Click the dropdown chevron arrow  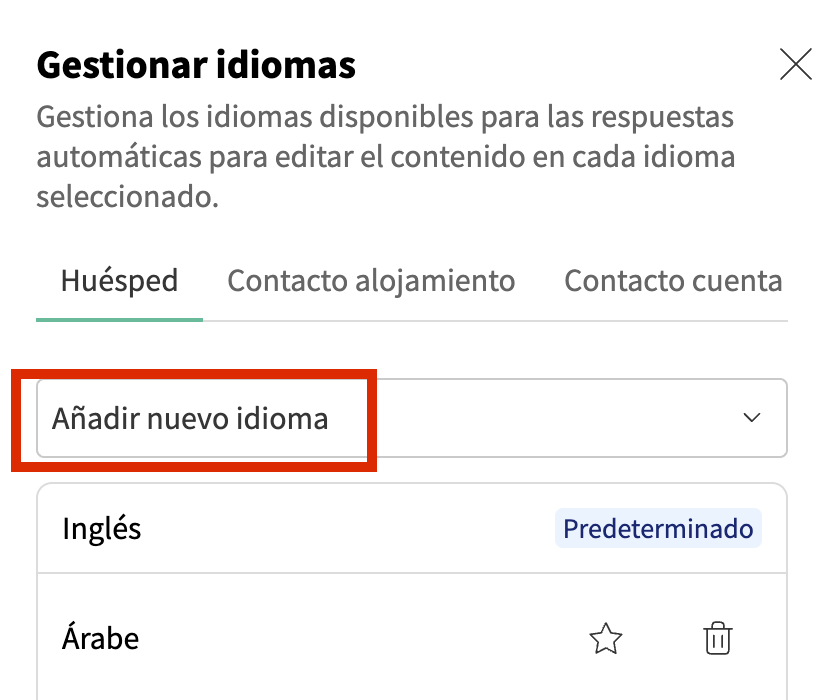click(x=753, y=418)
